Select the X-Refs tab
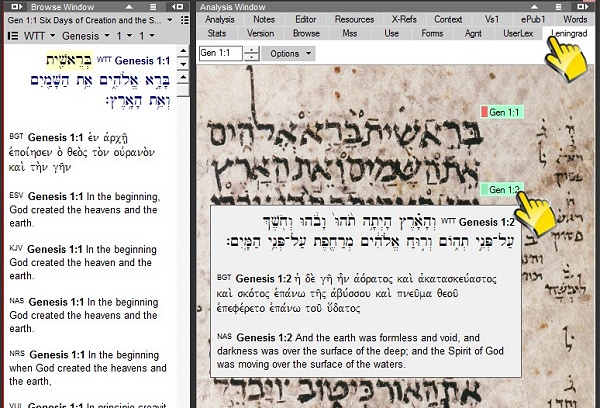This screenshot has width=600, height=408. pos(404,20)
